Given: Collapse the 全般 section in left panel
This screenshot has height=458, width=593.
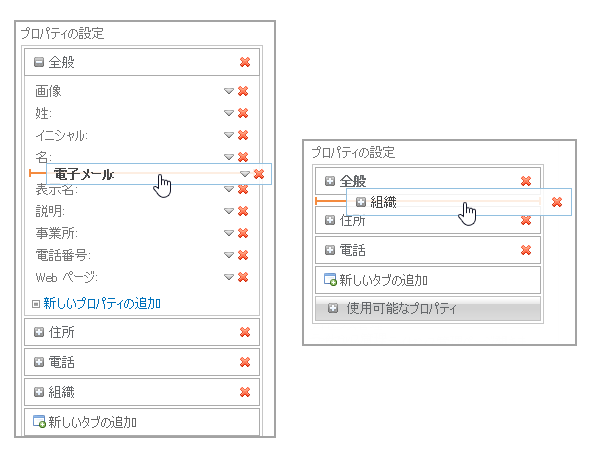Looking at the screenshot, I should [x=39, y=62].
